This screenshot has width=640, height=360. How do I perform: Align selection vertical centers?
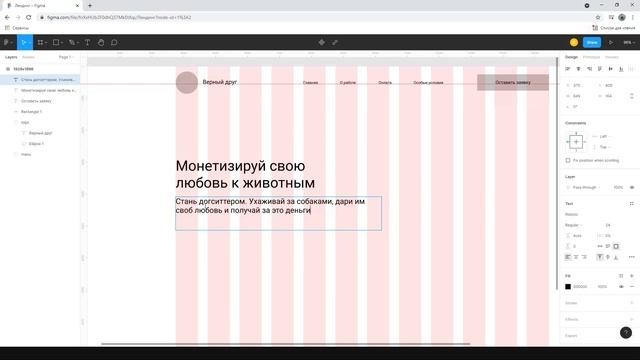611,69
